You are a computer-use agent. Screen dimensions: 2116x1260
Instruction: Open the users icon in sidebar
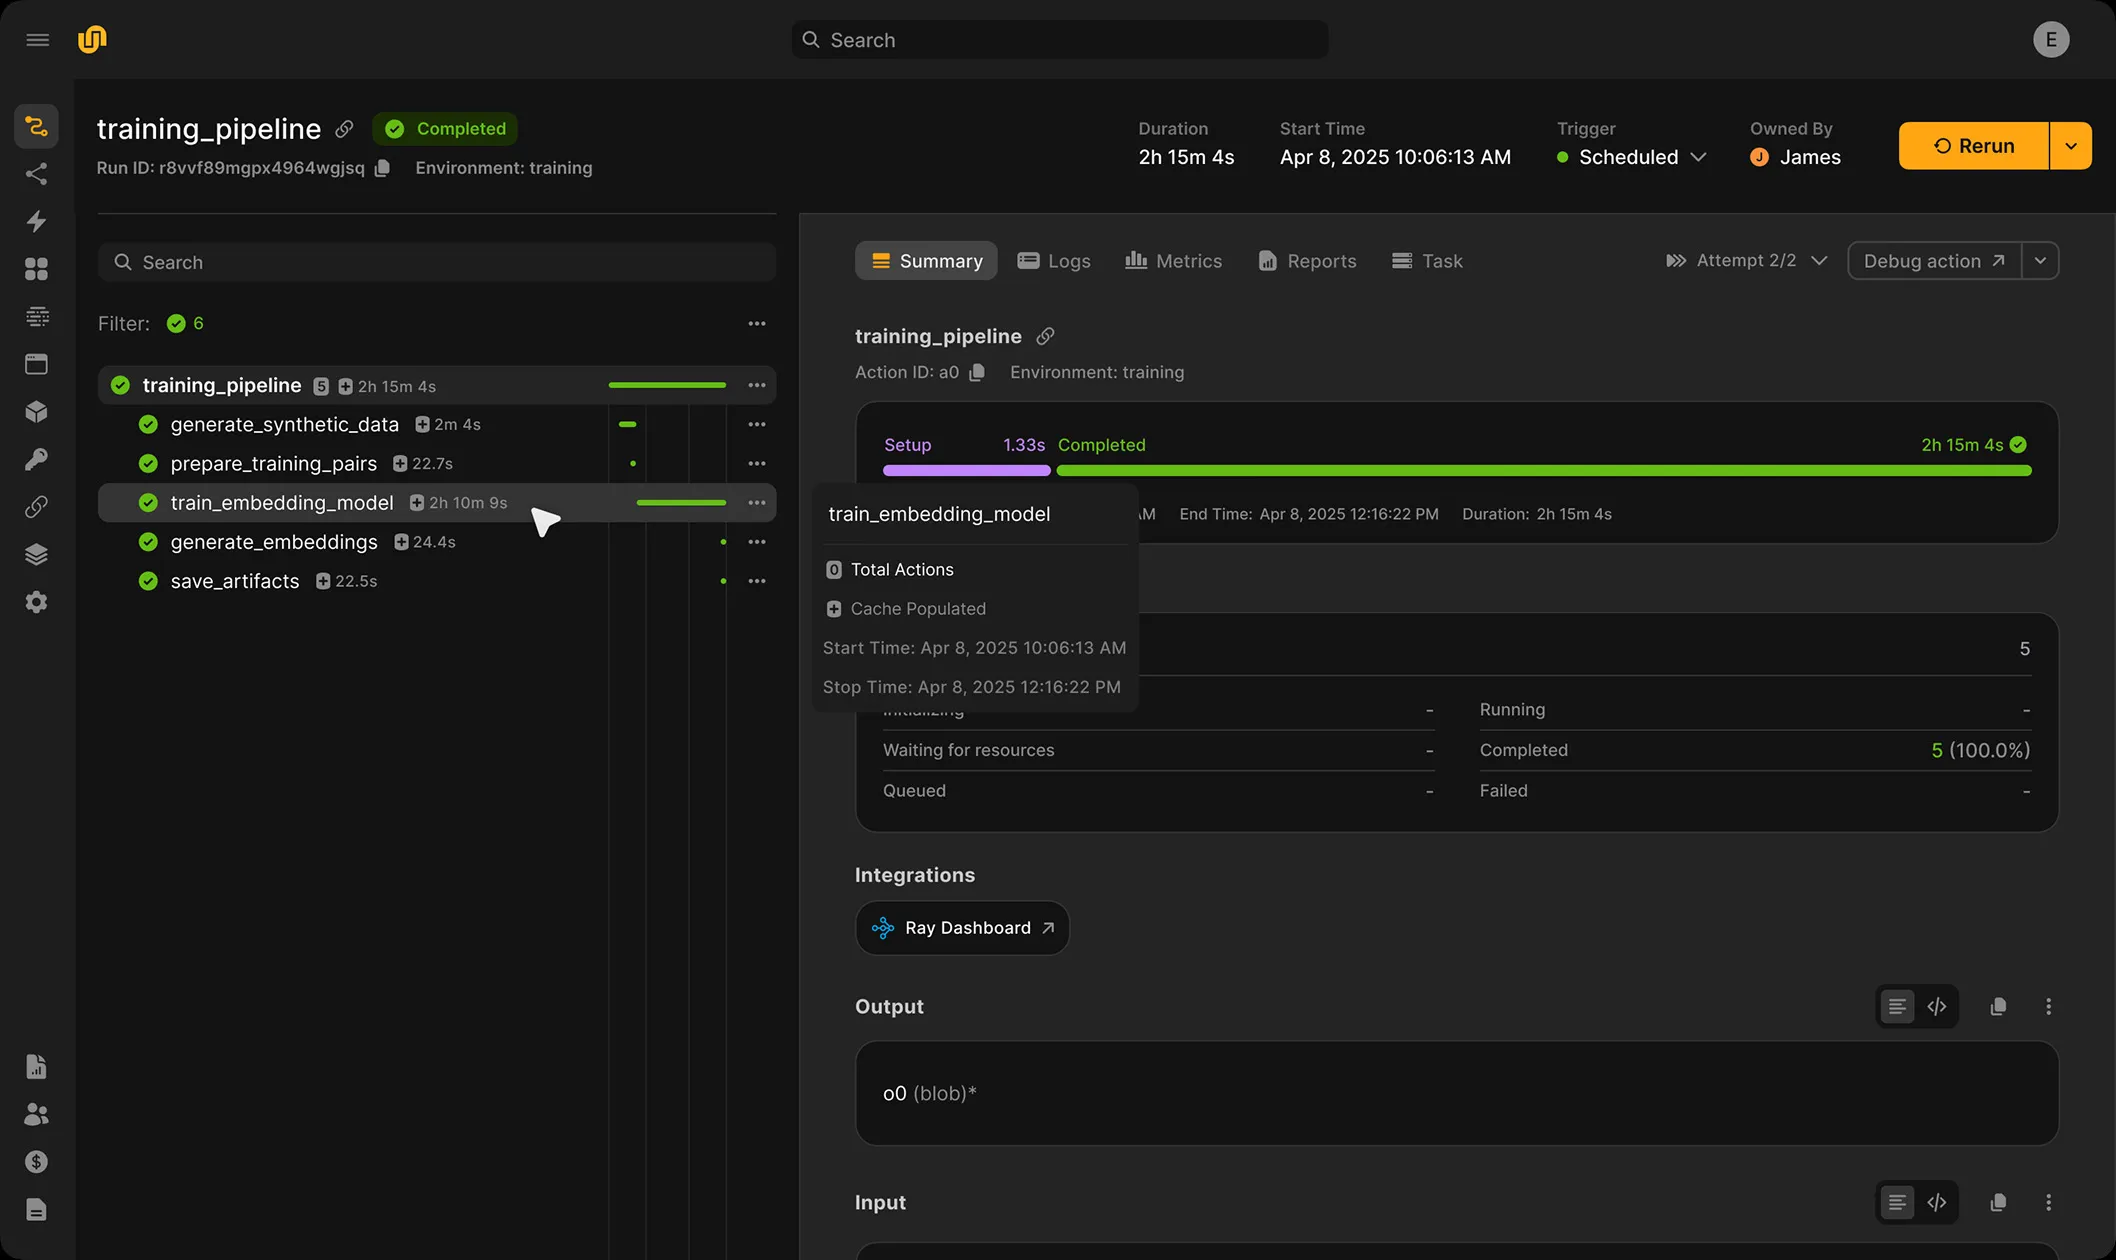pos(36,1114)
